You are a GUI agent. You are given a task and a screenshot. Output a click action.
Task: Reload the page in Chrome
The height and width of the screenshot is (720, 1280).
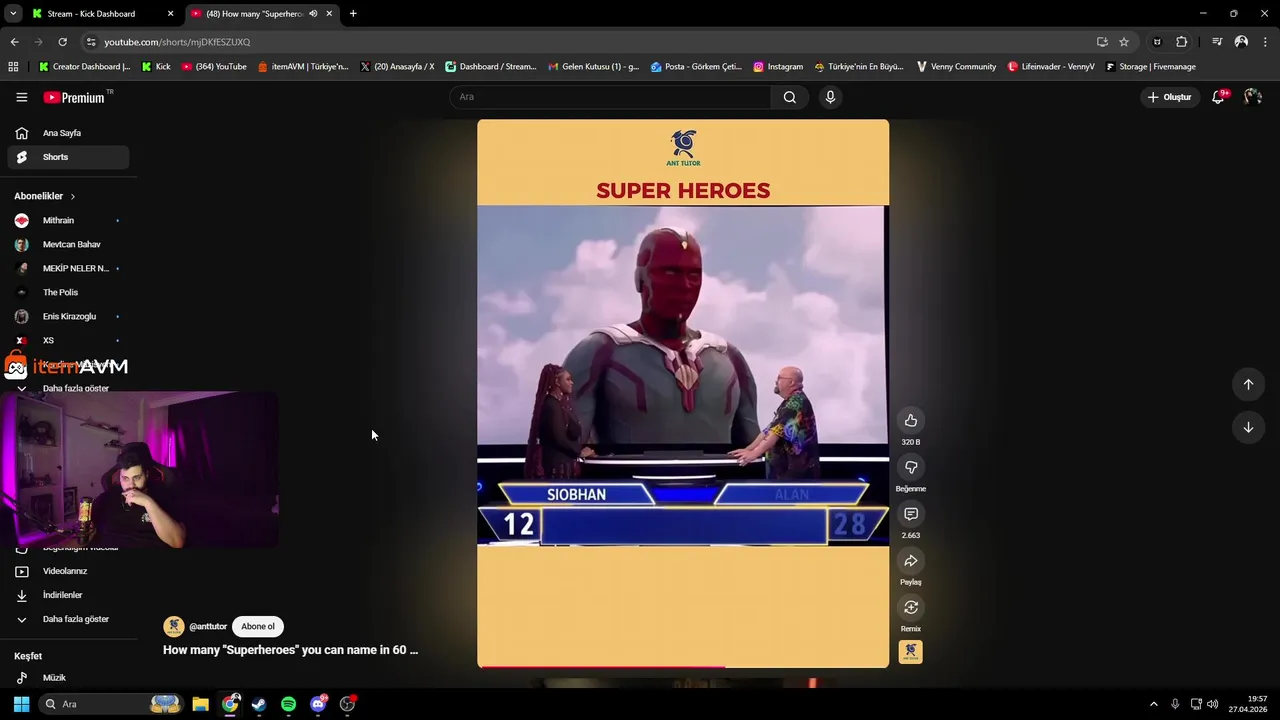pos(62,42)
